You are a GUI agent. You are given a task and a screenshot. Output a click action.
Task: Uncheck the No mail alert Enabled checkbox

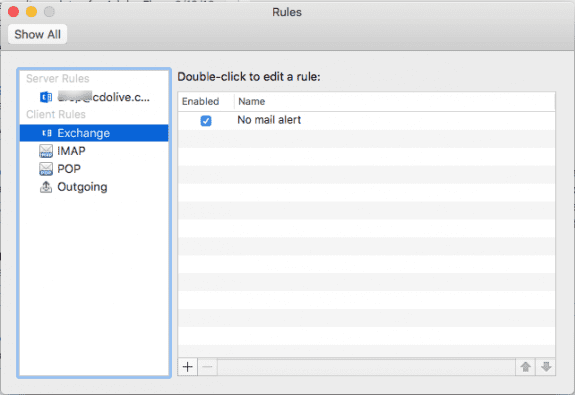206,121
